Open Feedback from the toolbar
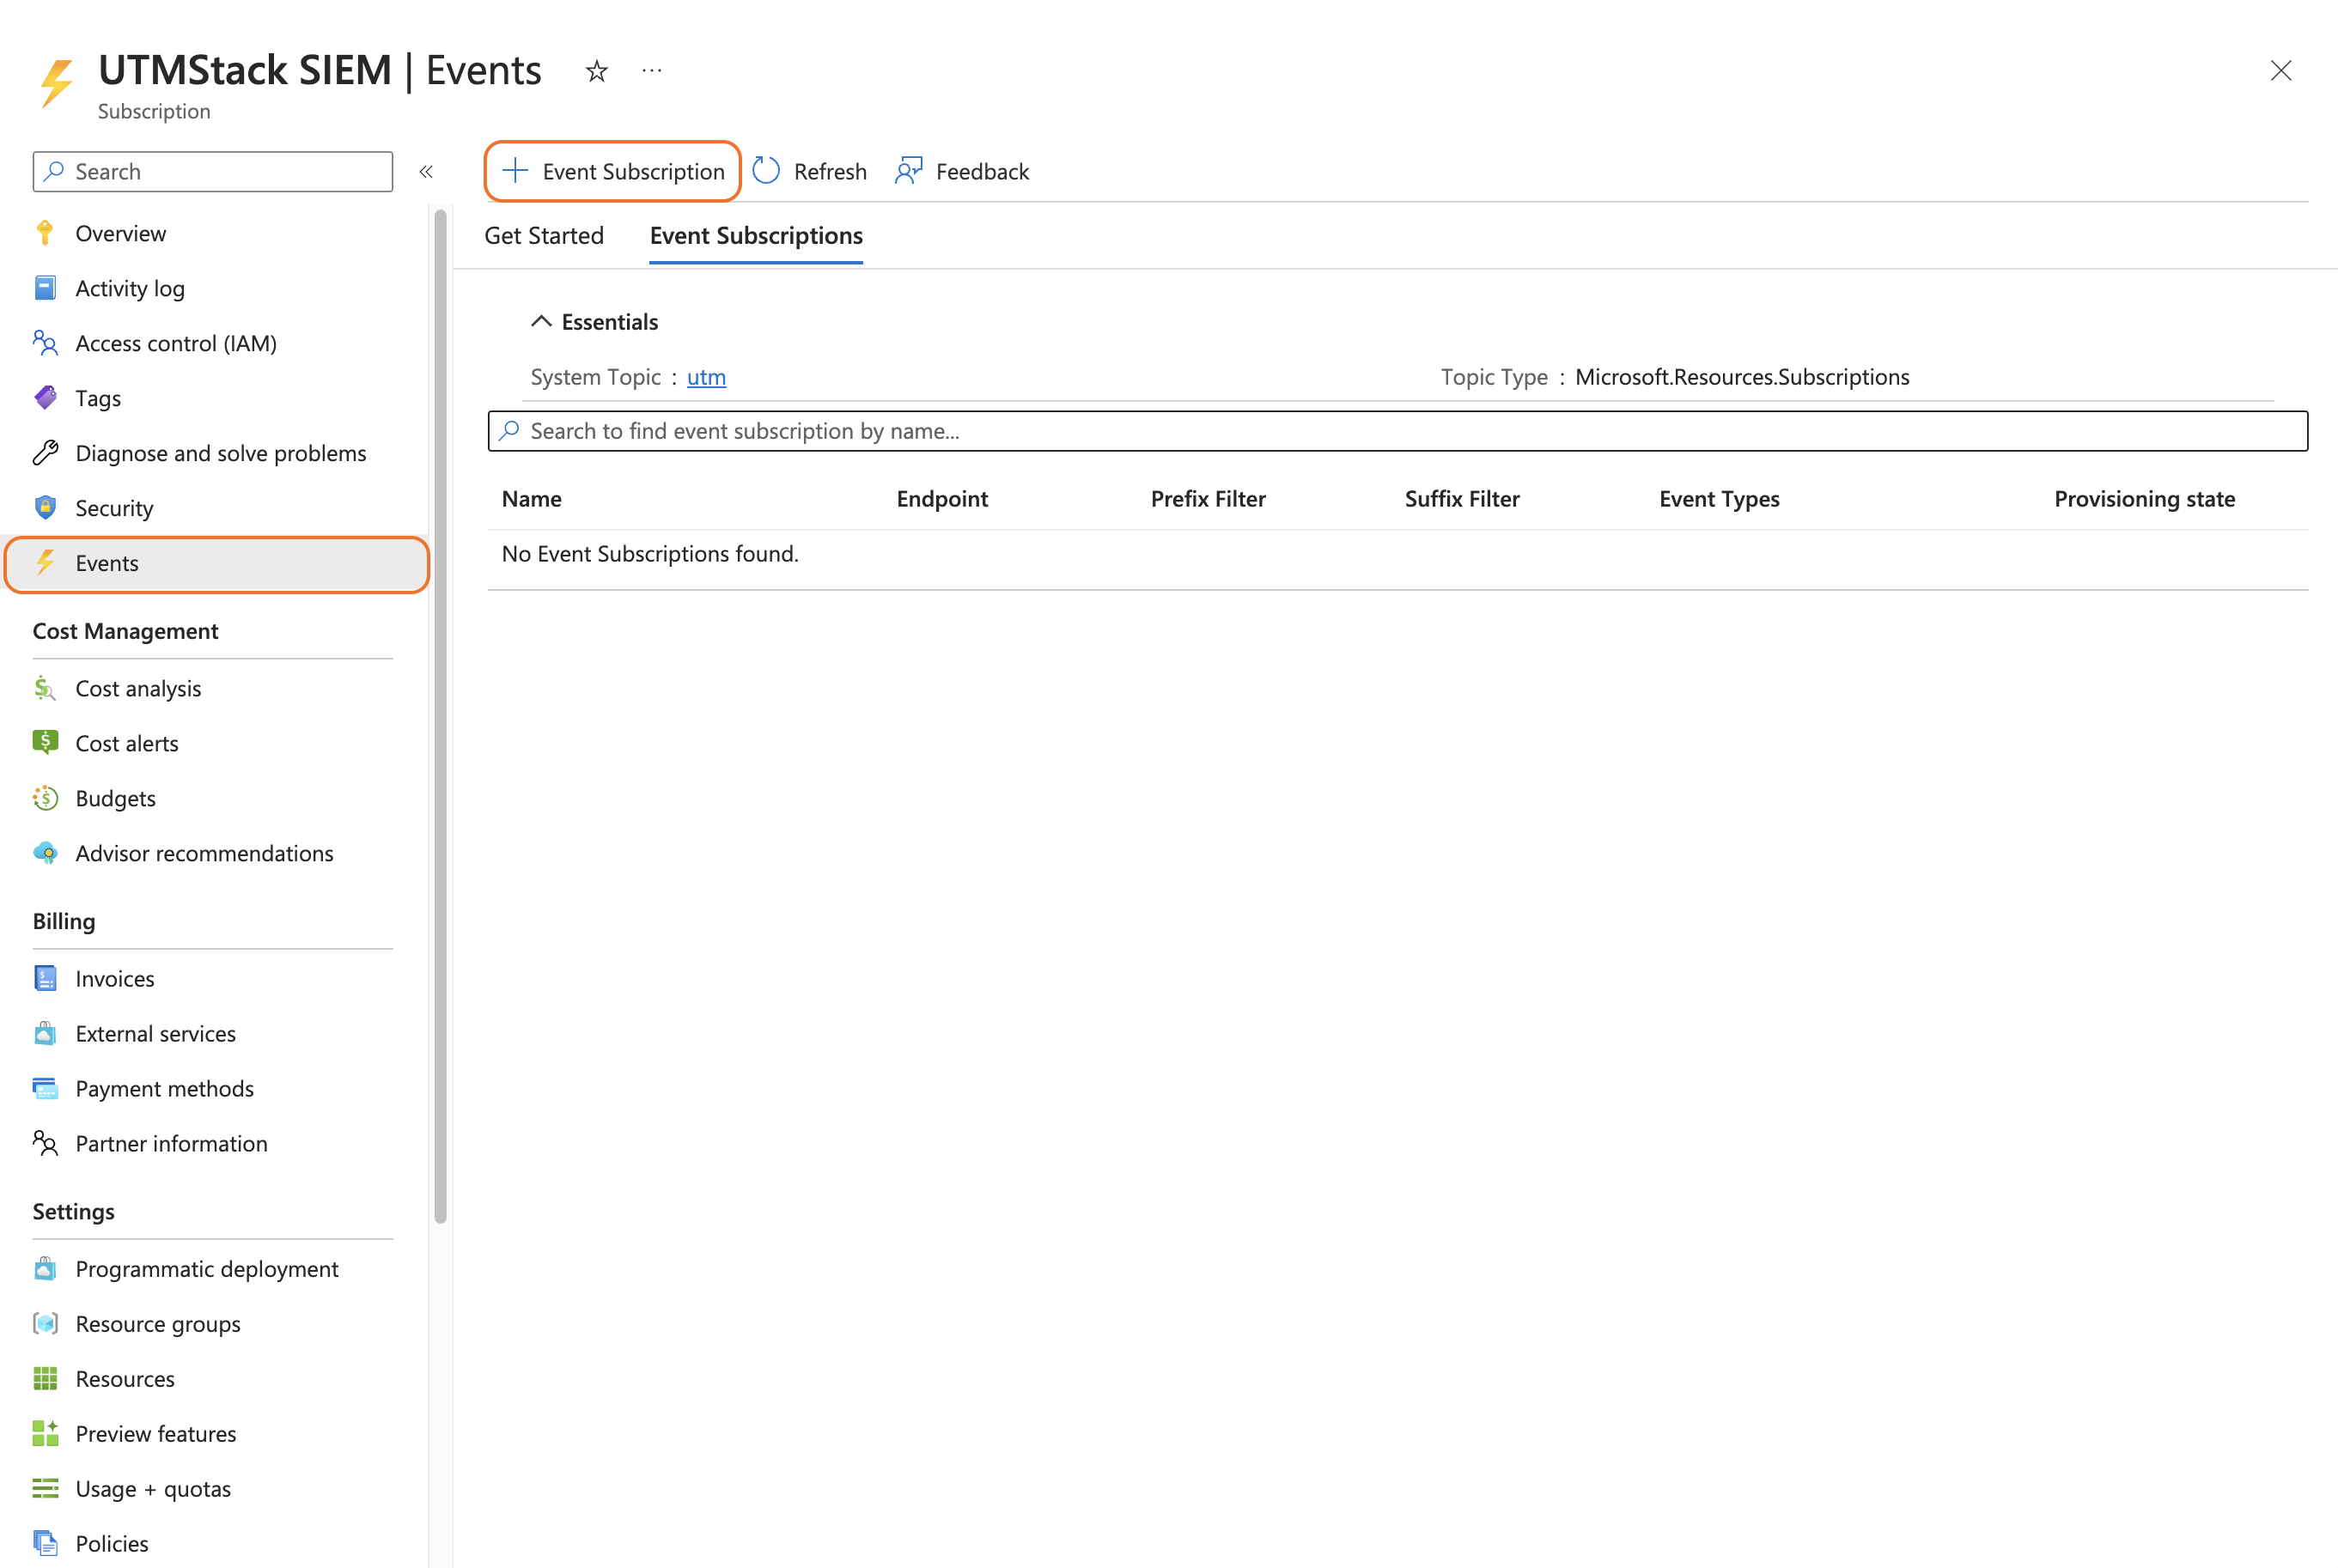The image size is (2338, 1568). coord(962,171)
